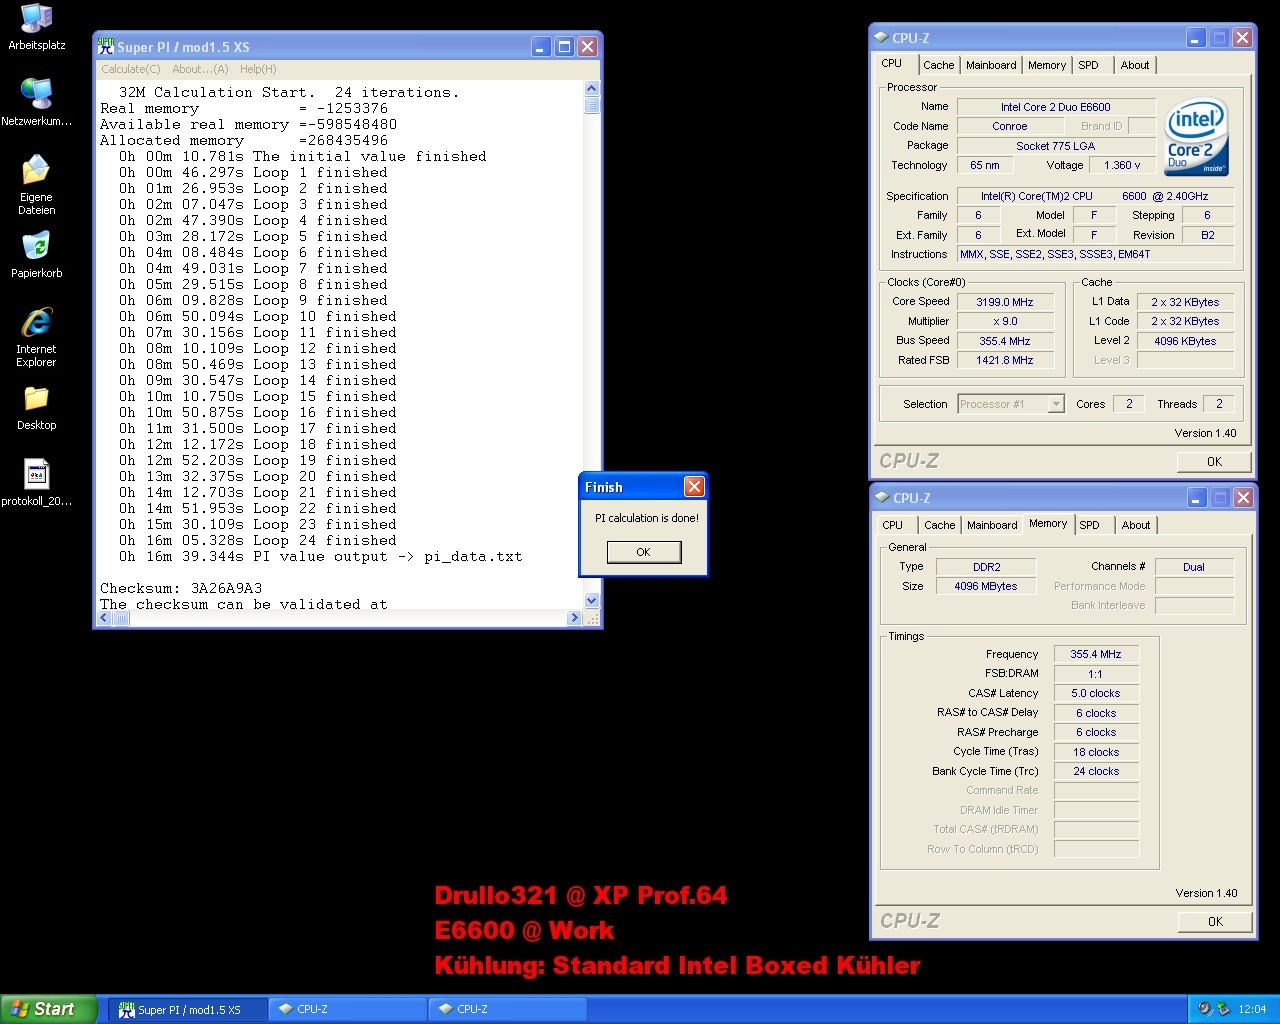
Task: Select the About tab in upper CPU-Z
Action: click(x=1135, y=65)
